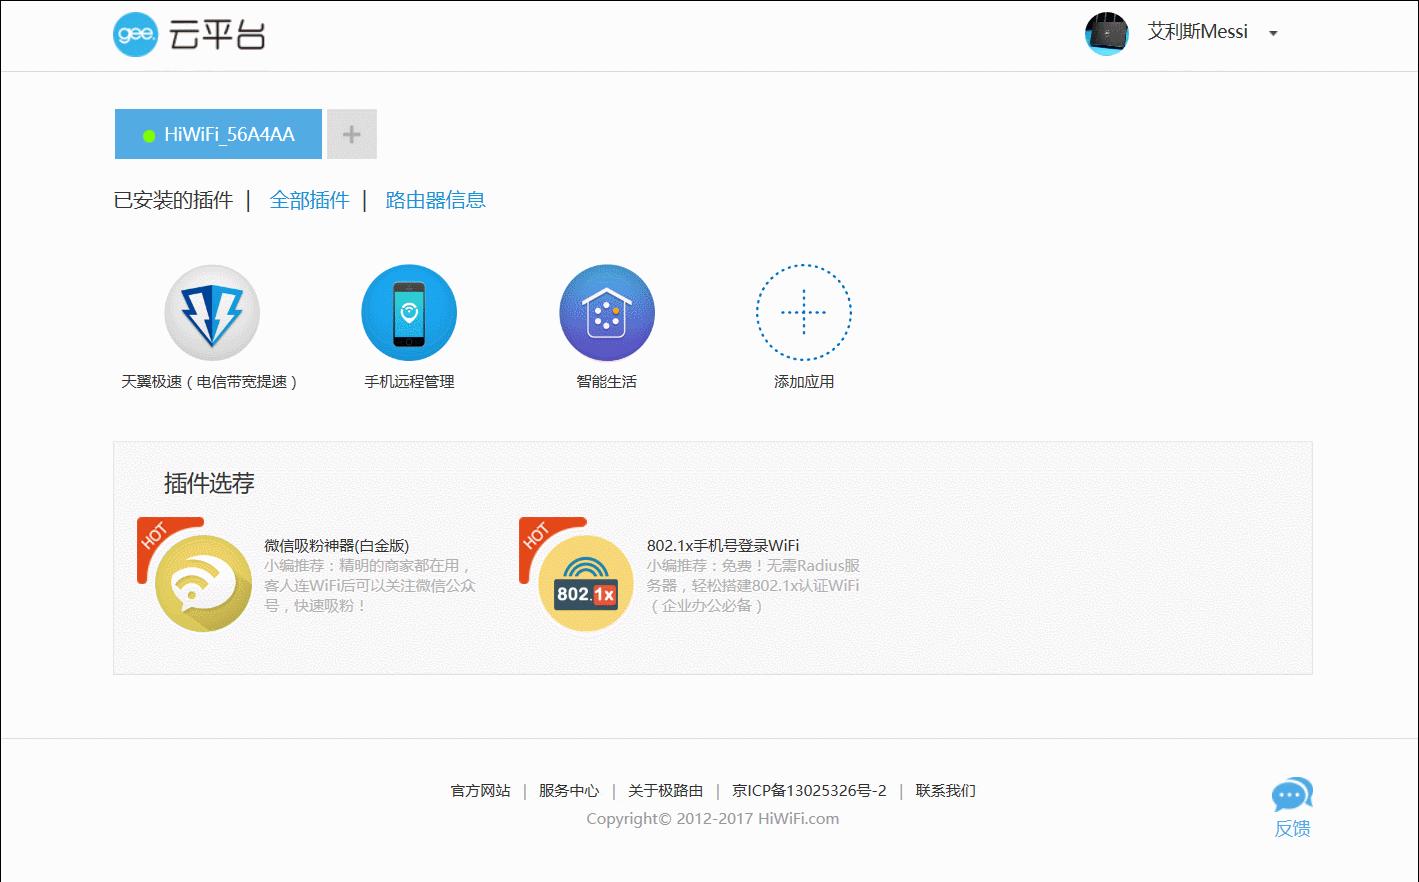1419x882 pixels.
Task: Switch to the 全部插件 tab
Action: [x=310, y=199]
